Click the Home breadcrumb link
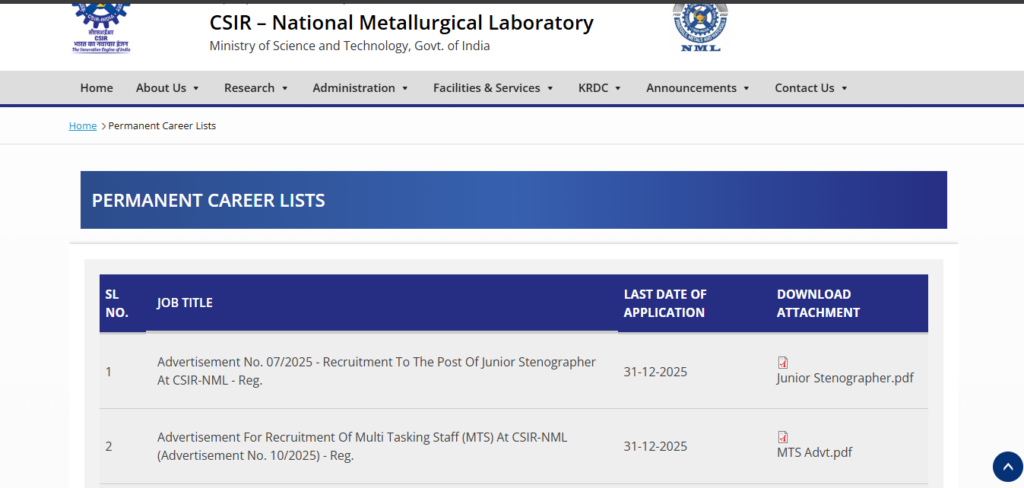 (82, 126)
